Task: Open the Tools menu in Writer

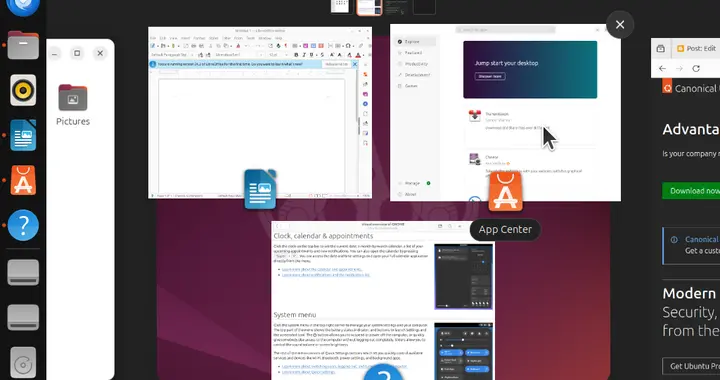Action: (x=250, y=38)
